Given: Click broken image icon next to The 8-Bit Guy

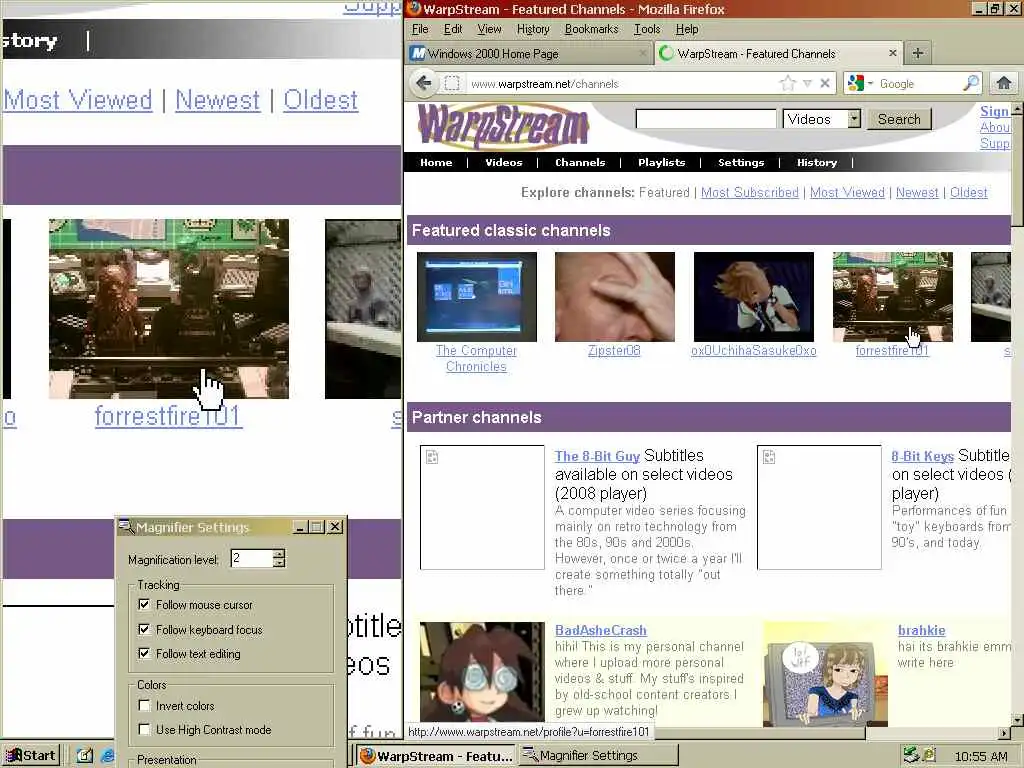Looking at the screenshot, I should point(432,456).
